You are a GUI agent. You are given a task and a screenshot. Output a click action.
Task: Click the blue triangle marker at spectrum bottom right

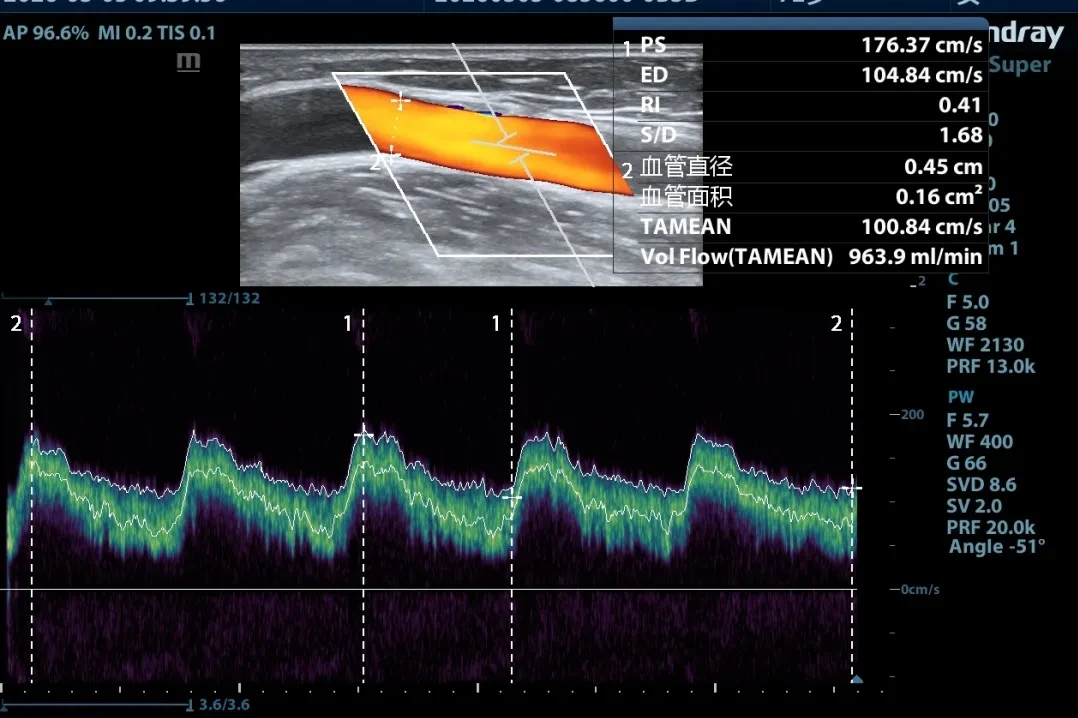857,679
